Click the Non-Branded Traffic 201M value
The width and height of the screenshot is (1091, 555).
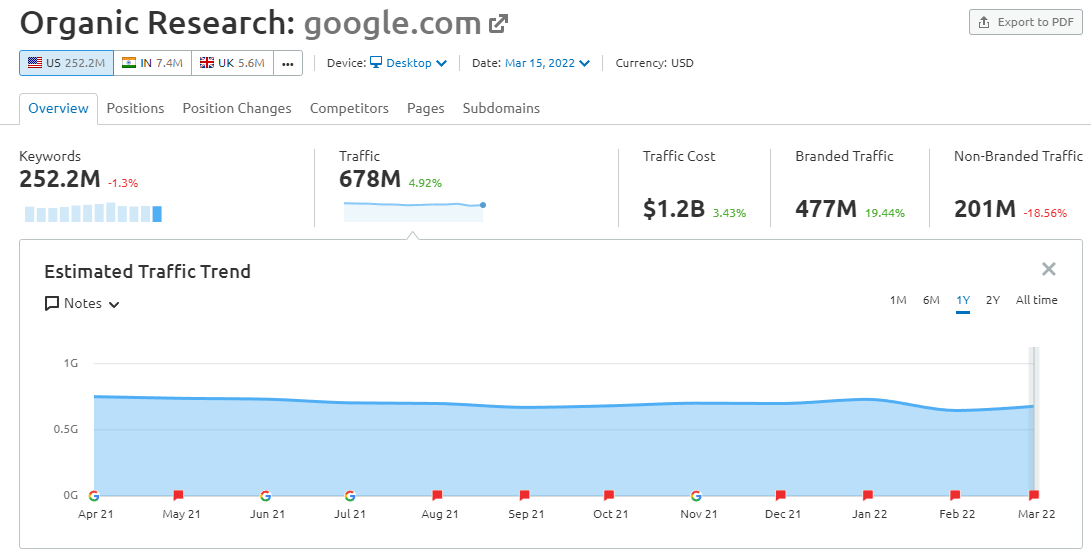pyautogui.click(x=985, y=209)
